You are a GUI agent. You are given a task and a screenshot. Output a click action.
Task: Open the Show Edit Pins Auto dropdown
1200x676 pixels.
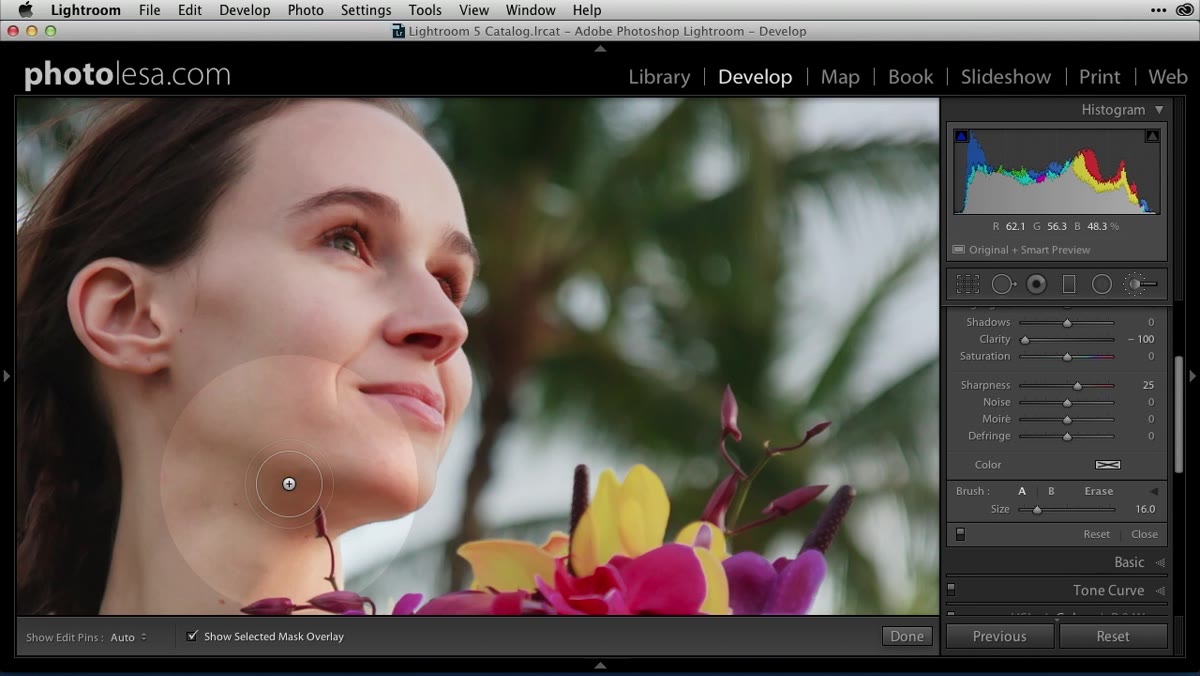[128, 637]
